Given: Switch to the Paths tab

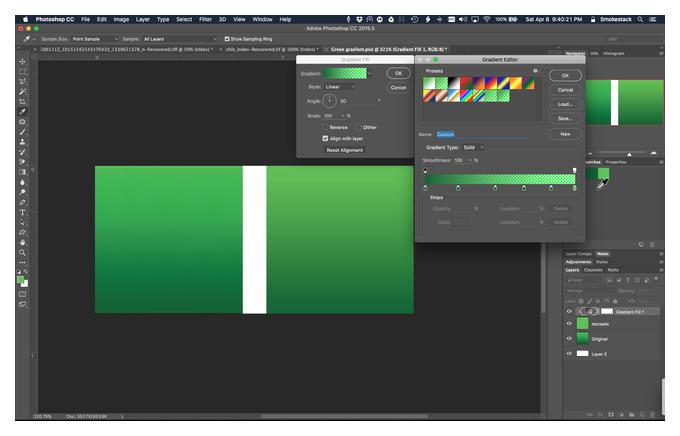Looking at the screenshot, I should (613, 270).
